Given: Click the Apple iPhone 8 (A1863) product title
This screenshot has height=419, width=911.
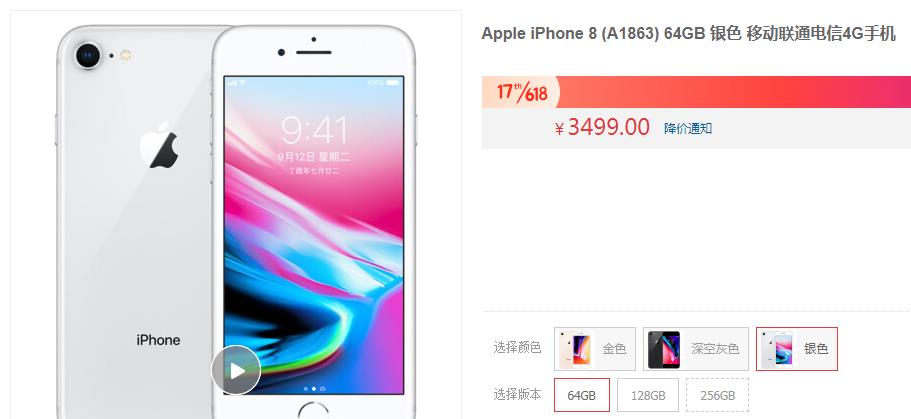Looking at the screenshot, I should click(x=688, y=34).
